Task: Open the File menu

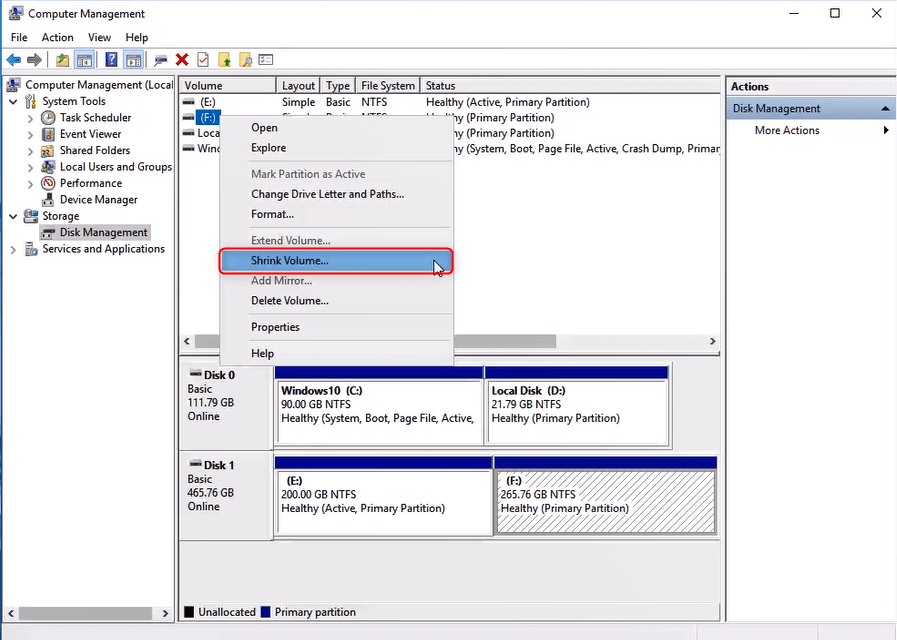Action: [19, 37]
